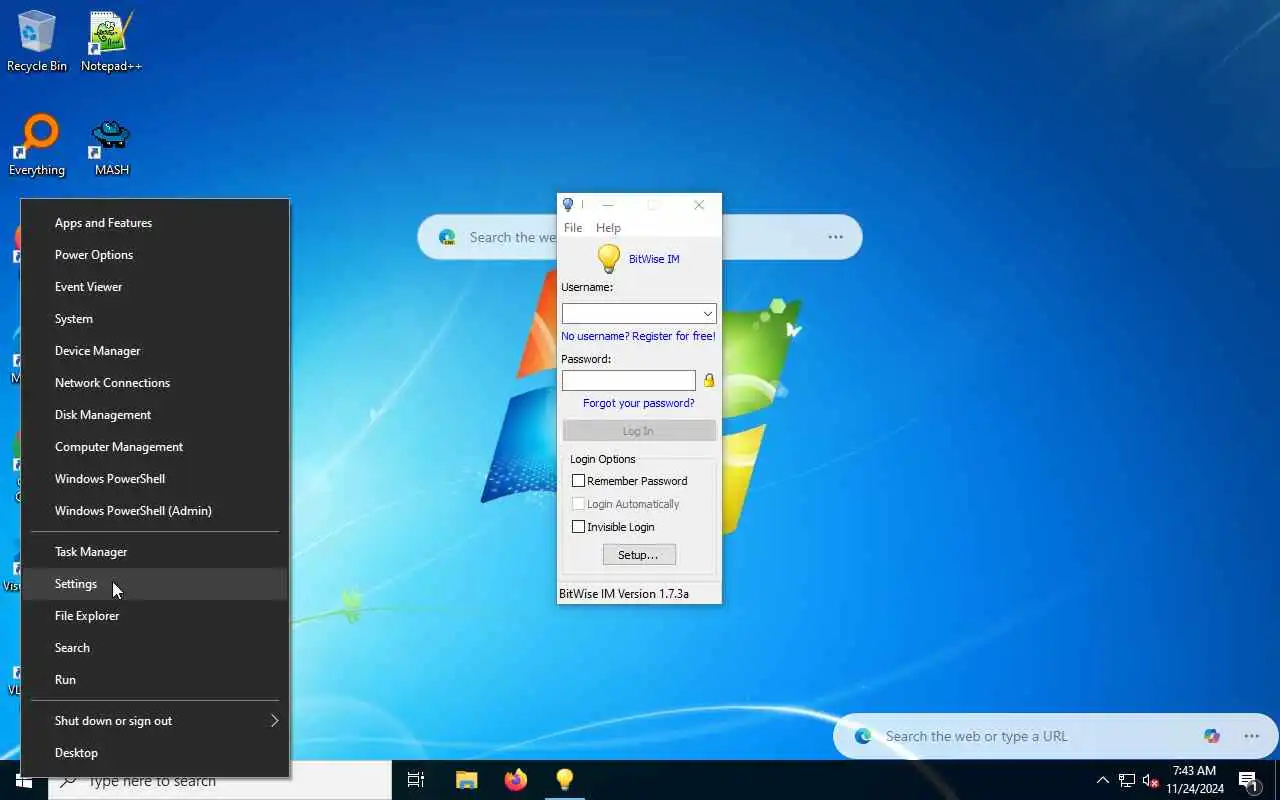The height and width of the screenshot is (800, 1280).
Task: Open Device Manager
Action: 155,351
